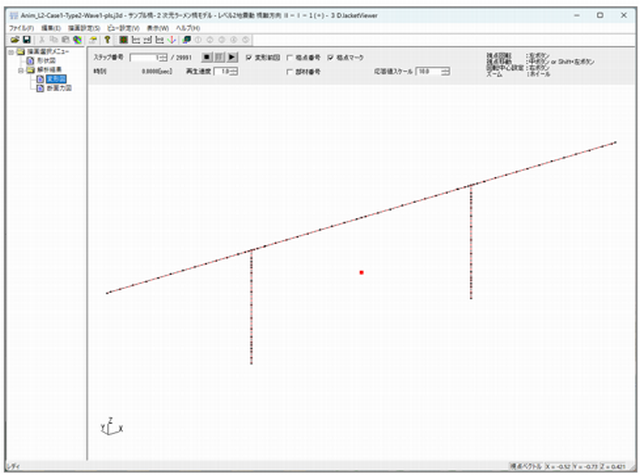Select 形状図 in the tree

(45, 60)
